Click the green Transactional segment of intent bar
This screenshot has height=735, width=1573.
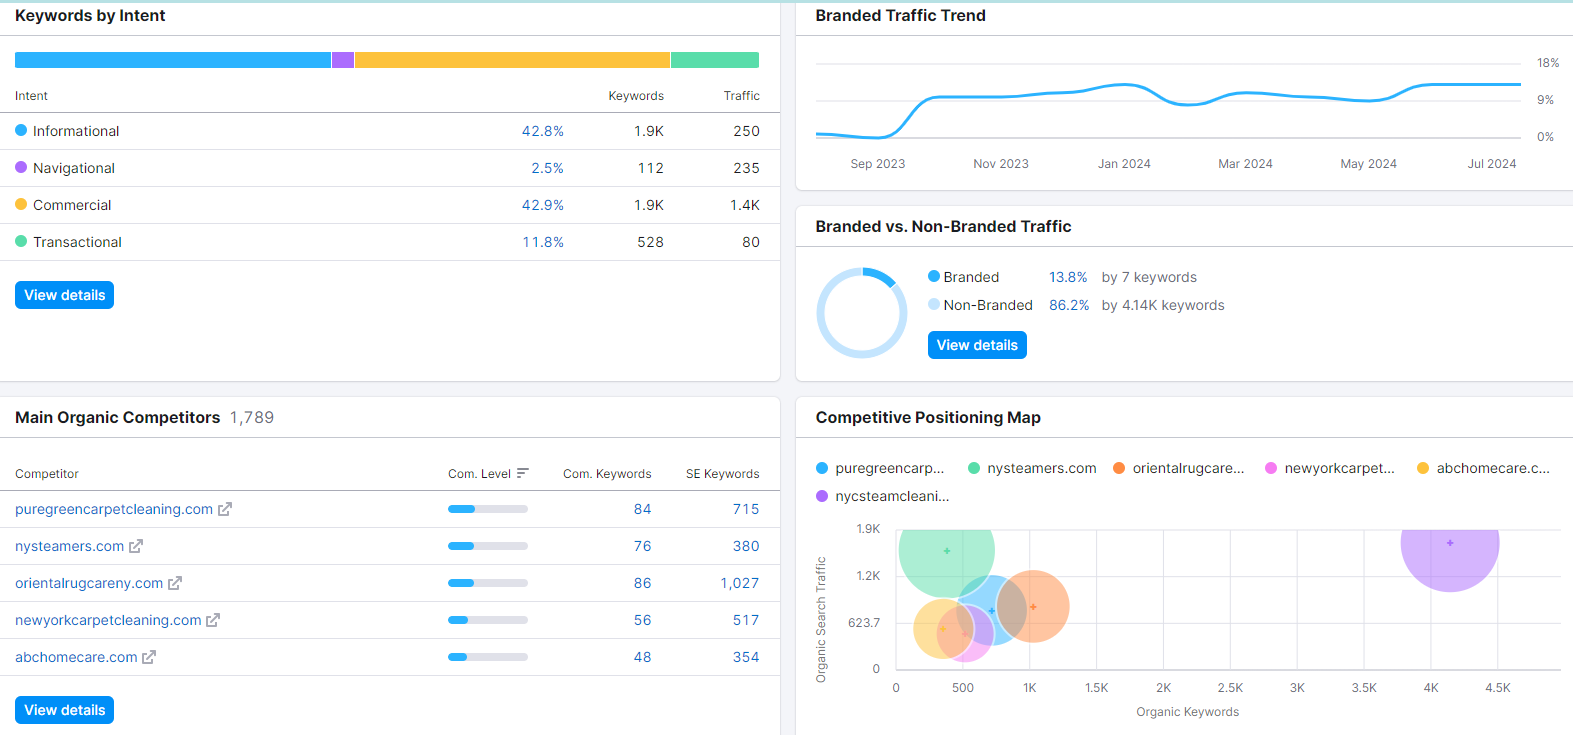715,60
